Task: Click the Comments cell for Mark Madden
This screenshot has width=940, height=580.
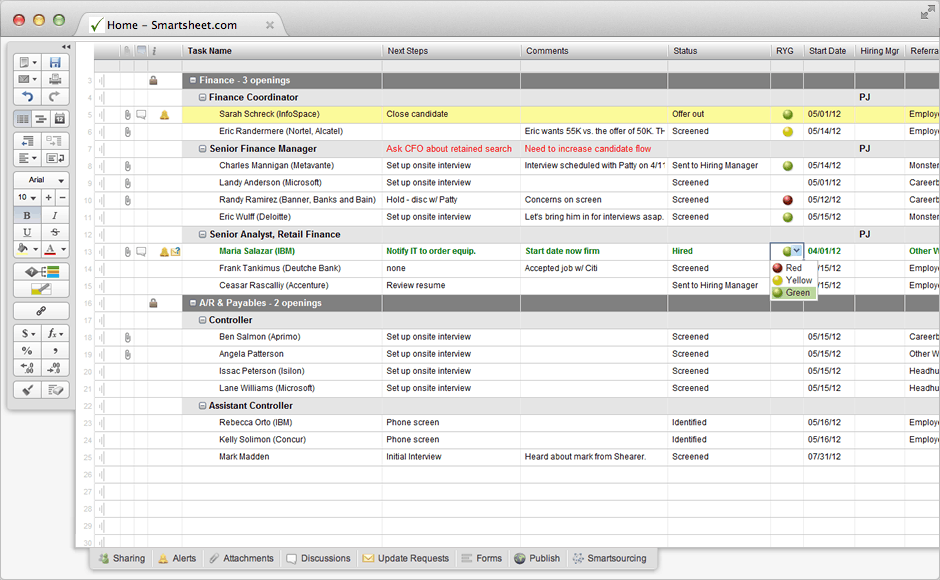Action: pyautogui.click(x=594, y=457)
